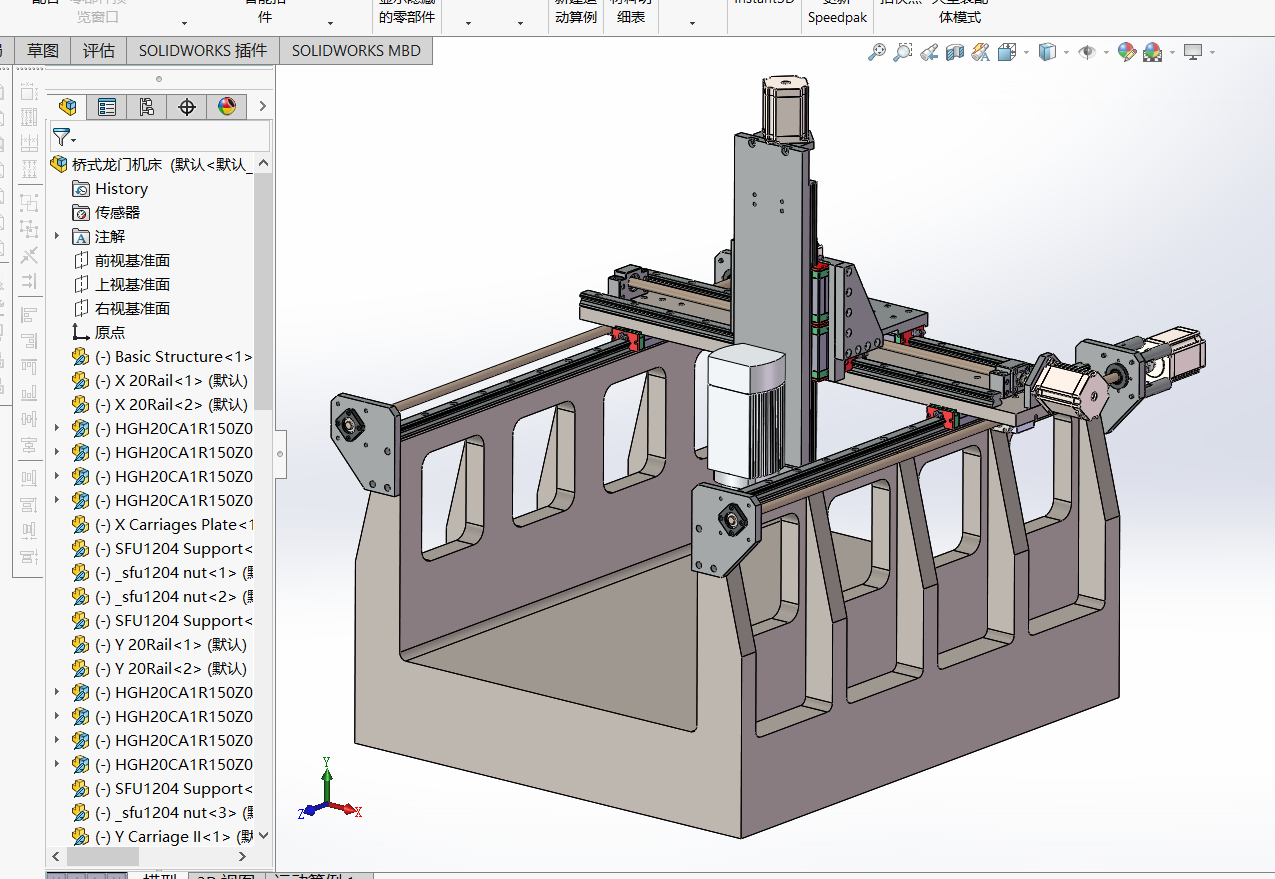Open the Display Style dropdown arrow
Image resolution: width=1275 pixels, height=879 pixels.
point(1067,52)
